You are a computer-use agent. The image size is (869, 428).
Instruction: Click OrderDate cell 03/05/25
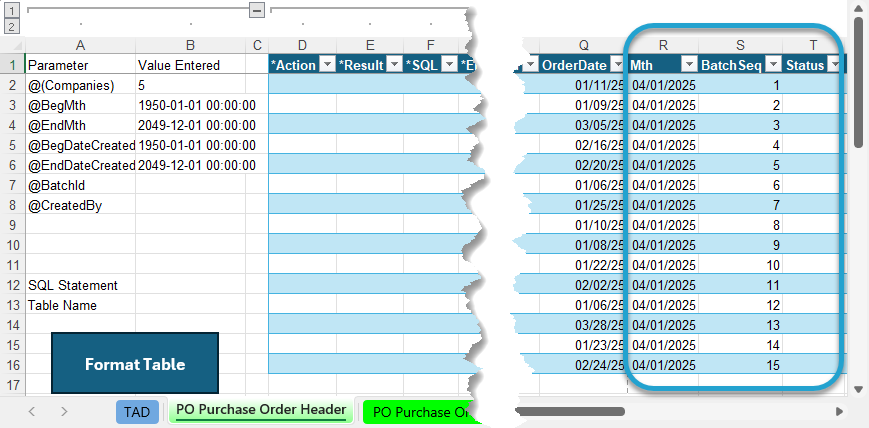(584, 125)
